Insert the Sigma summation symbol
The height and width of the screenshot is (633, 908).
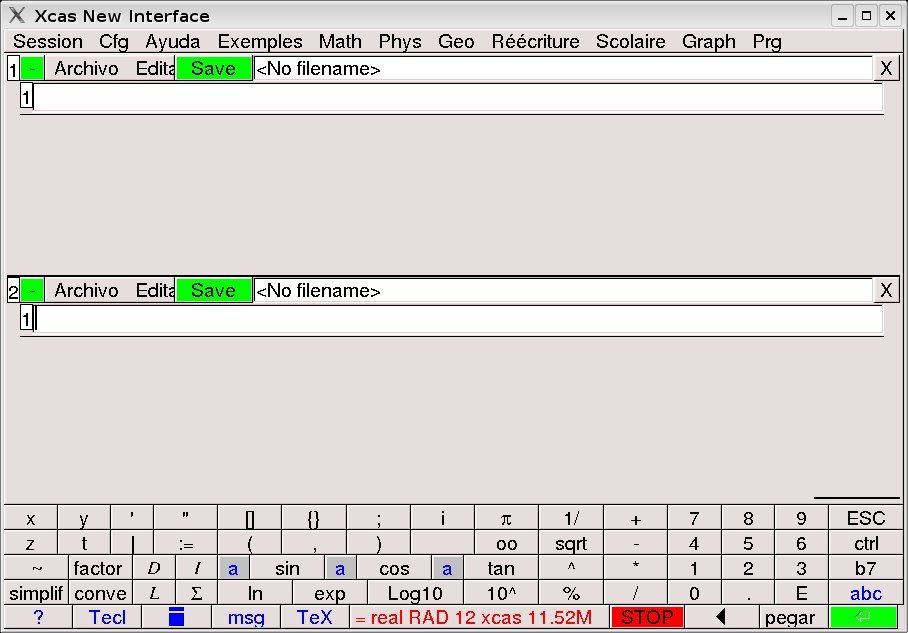click(196, 593)
